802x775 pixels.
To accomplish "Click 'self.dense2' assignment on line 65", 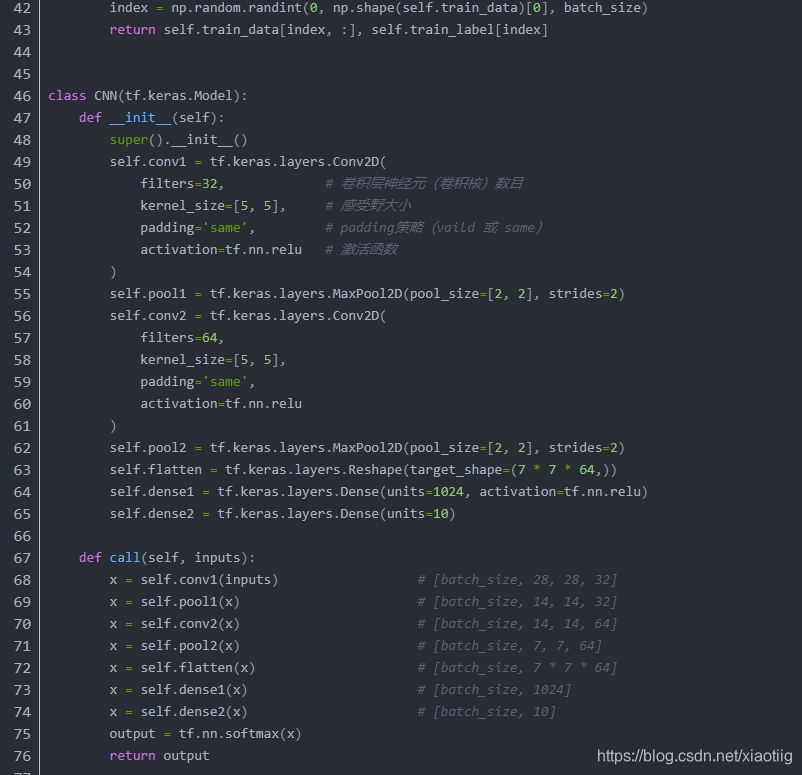I will tap(152, 514).
